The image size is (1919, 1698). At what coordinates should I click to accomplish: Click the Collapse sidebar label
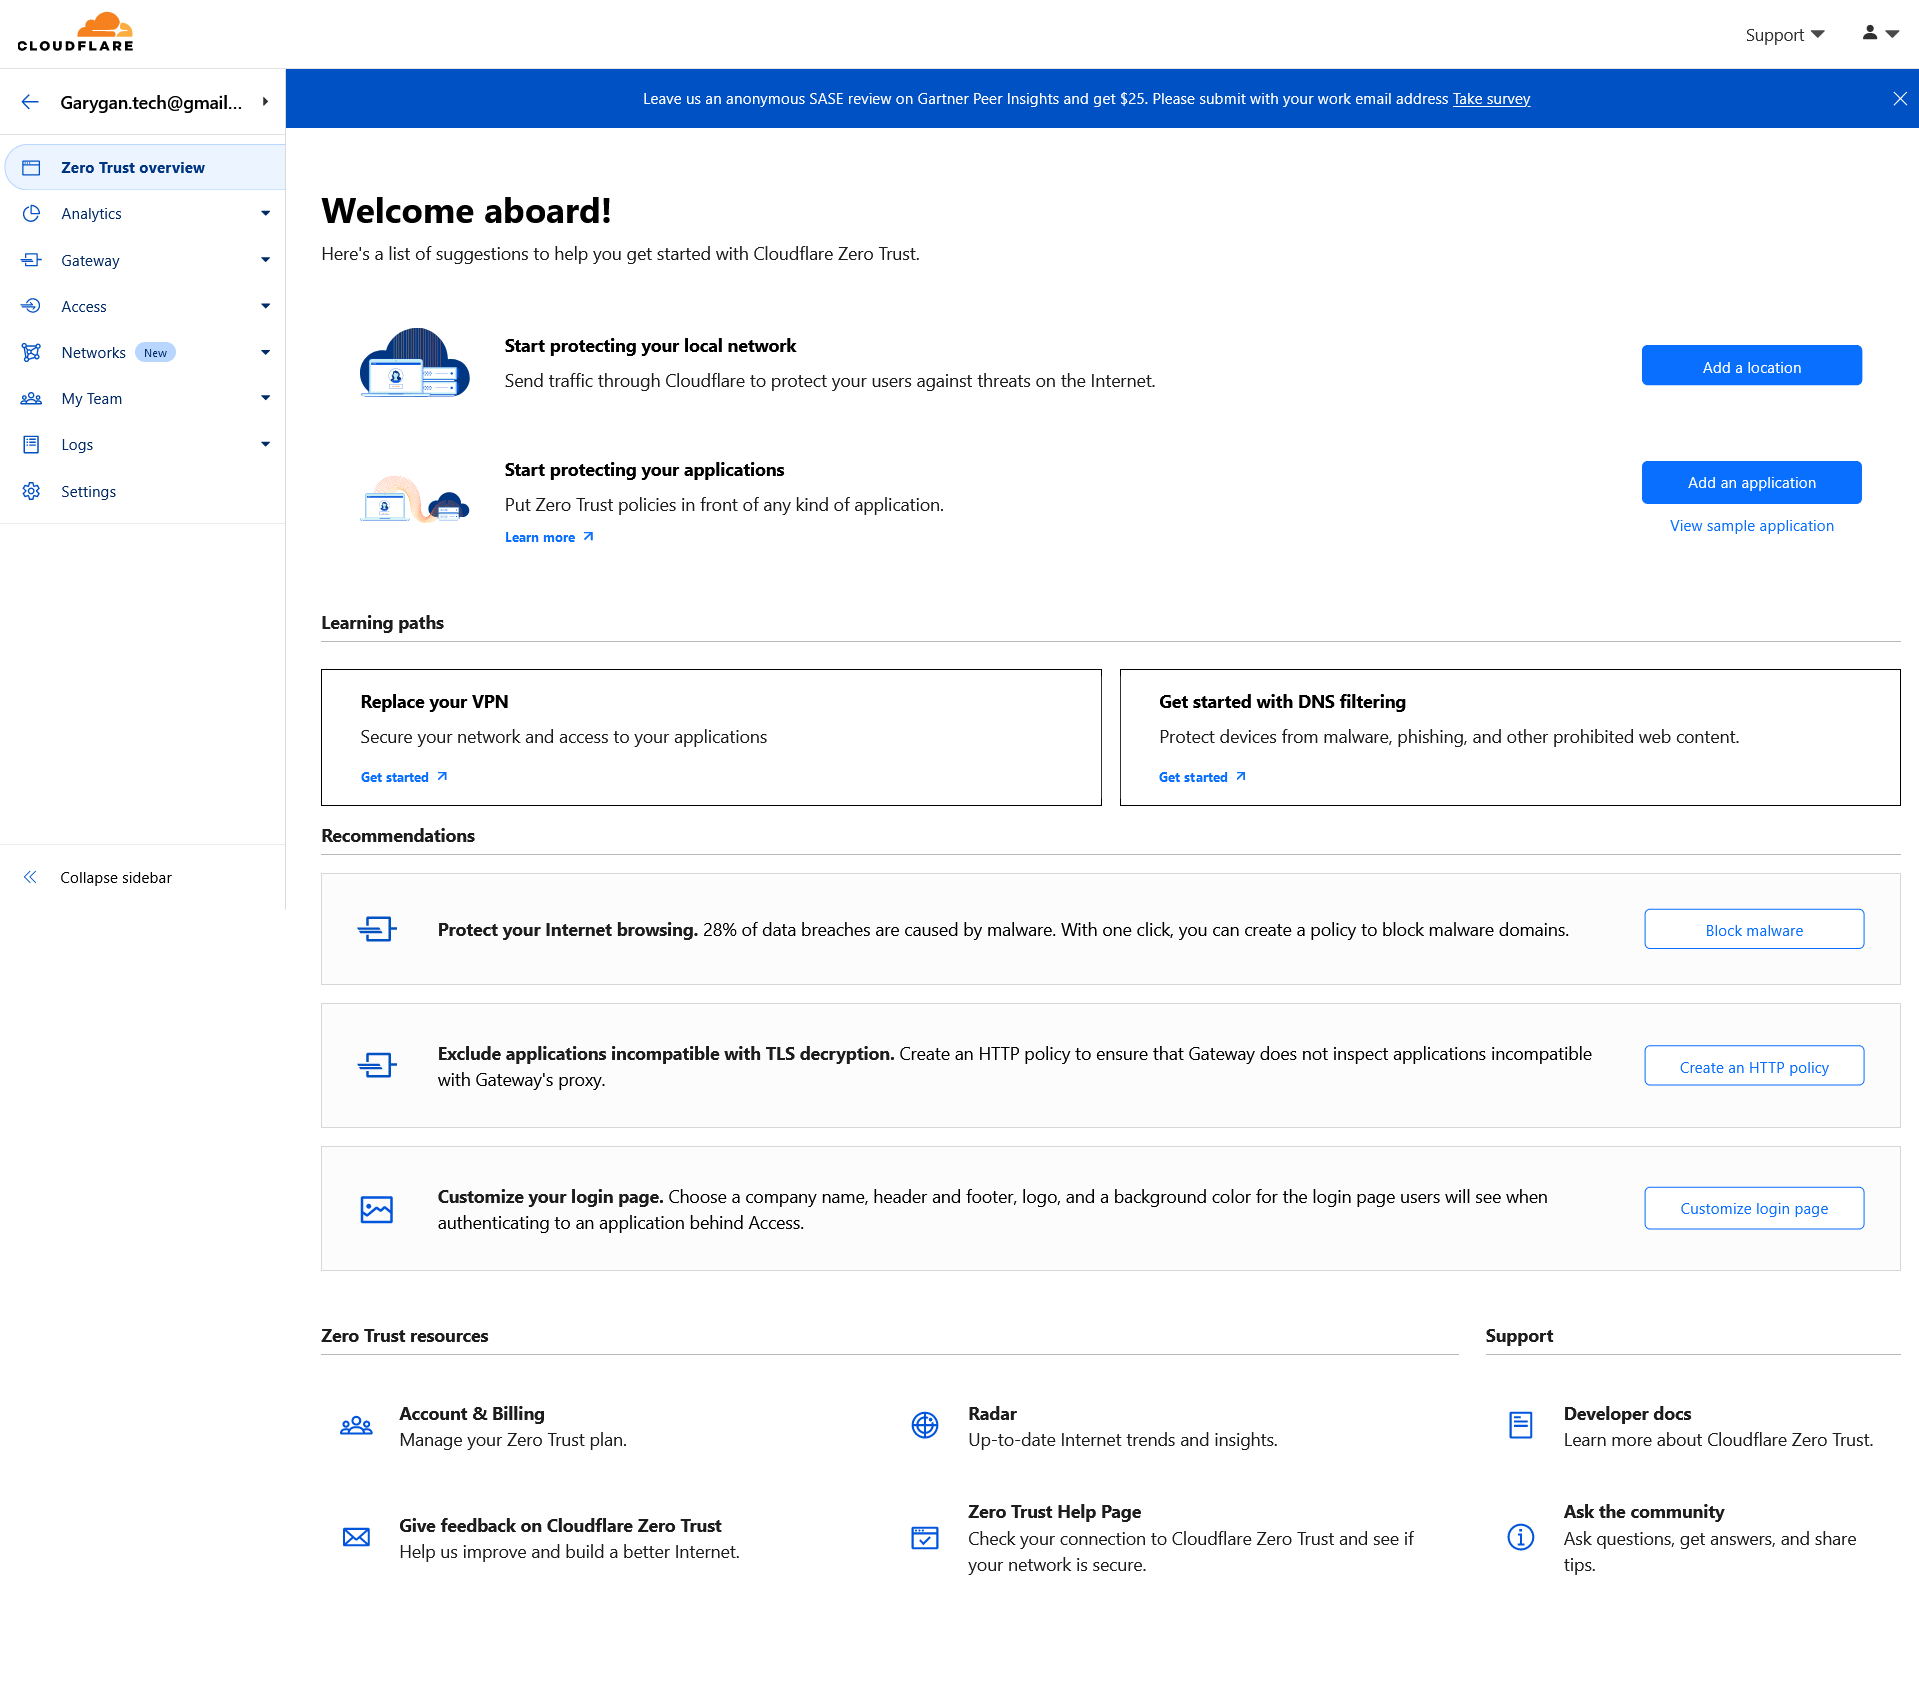pyautogui.click(x=116, y=877)
